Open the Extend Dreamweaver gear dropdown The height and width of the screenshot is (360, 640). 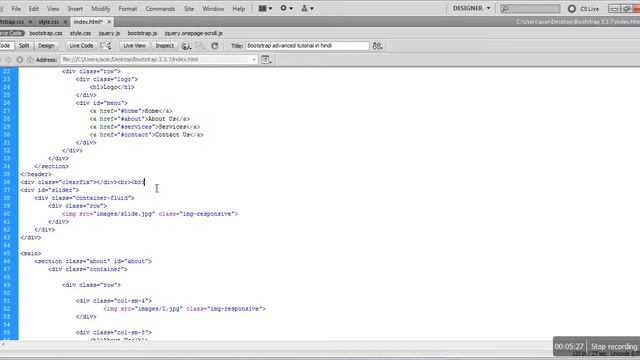pyautogui.click(x=286, y=8)
